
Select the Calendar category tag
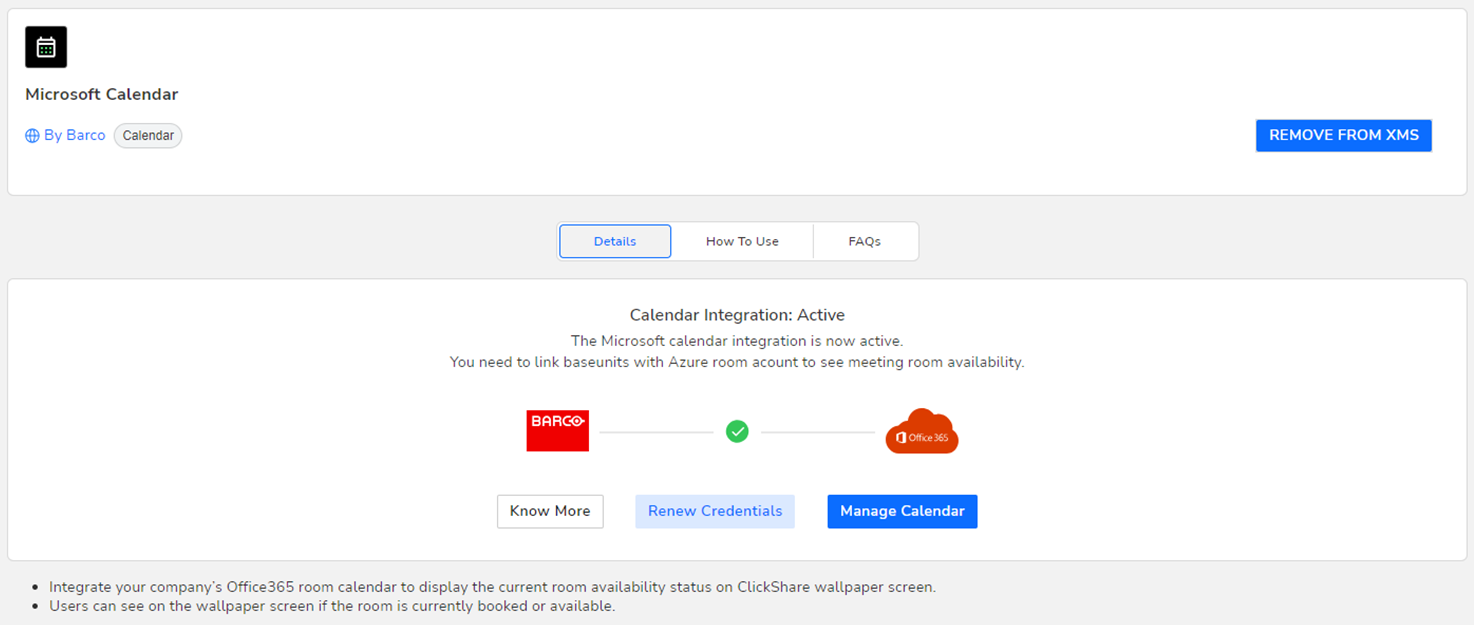[x=148, y=136]
